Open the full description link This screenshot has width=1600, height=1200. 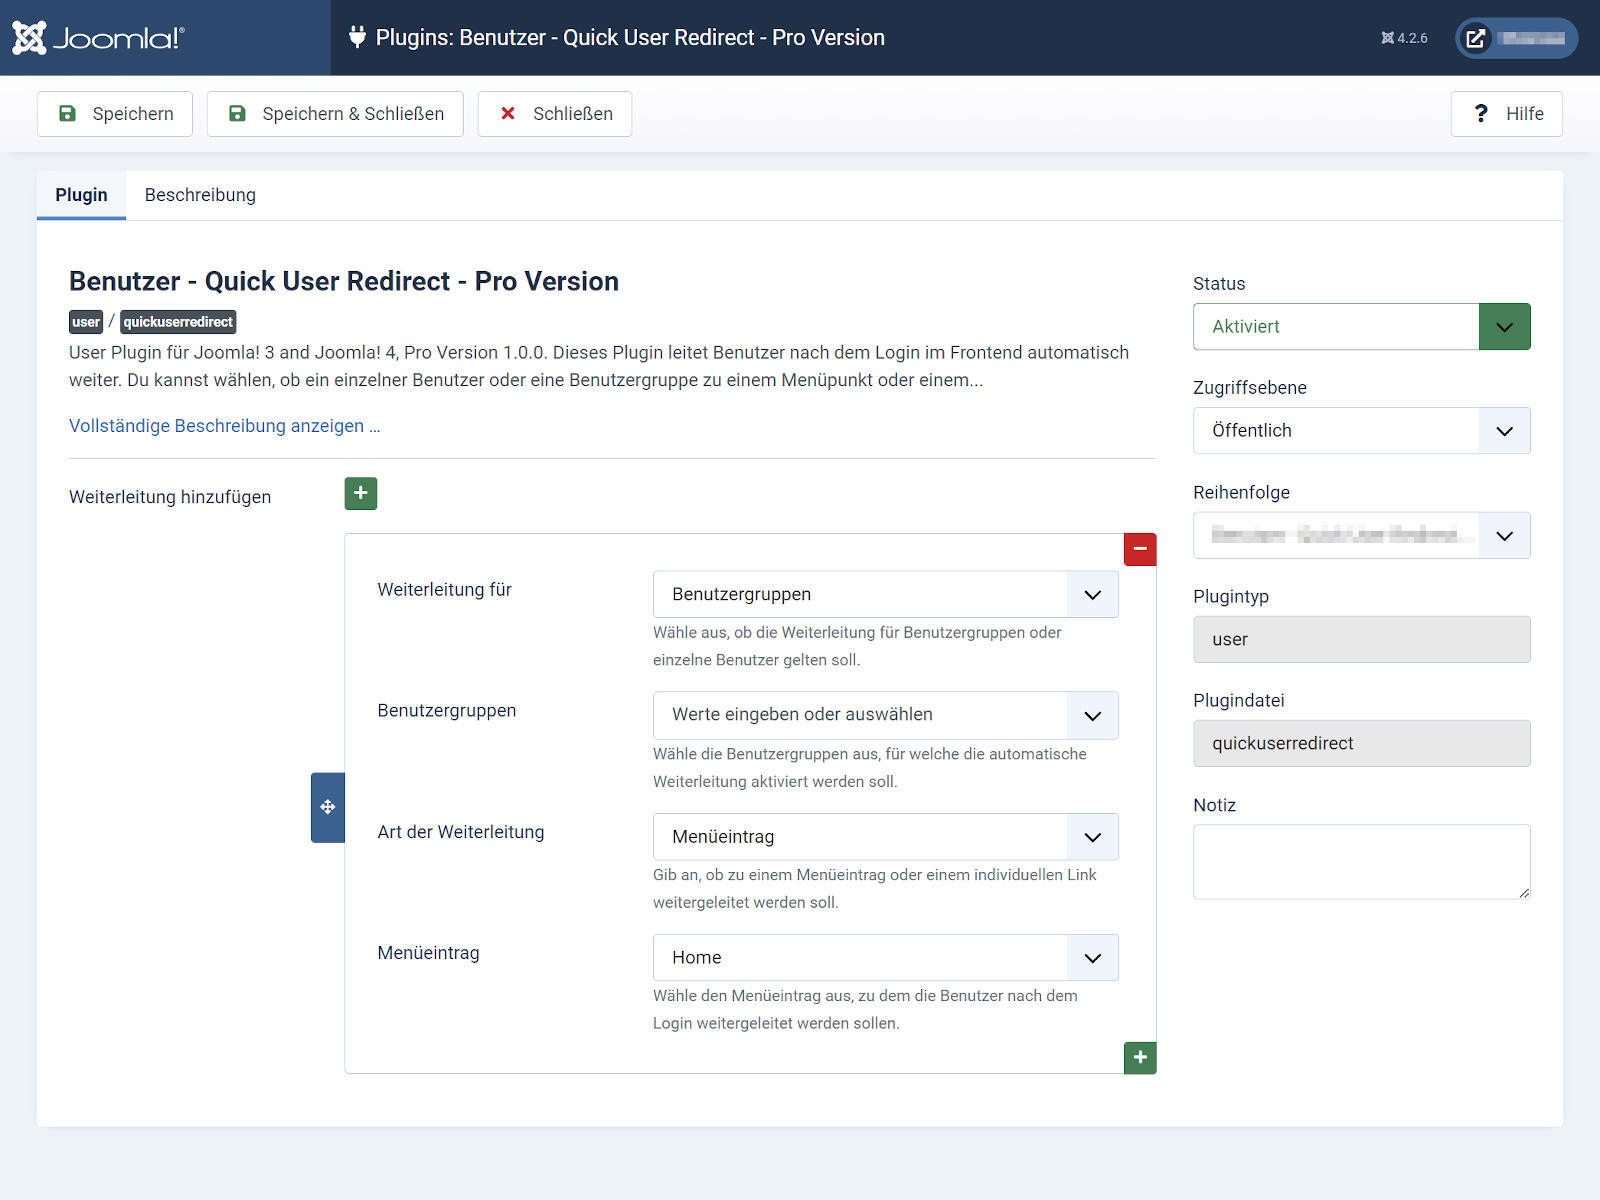click(x=223, y=425)
